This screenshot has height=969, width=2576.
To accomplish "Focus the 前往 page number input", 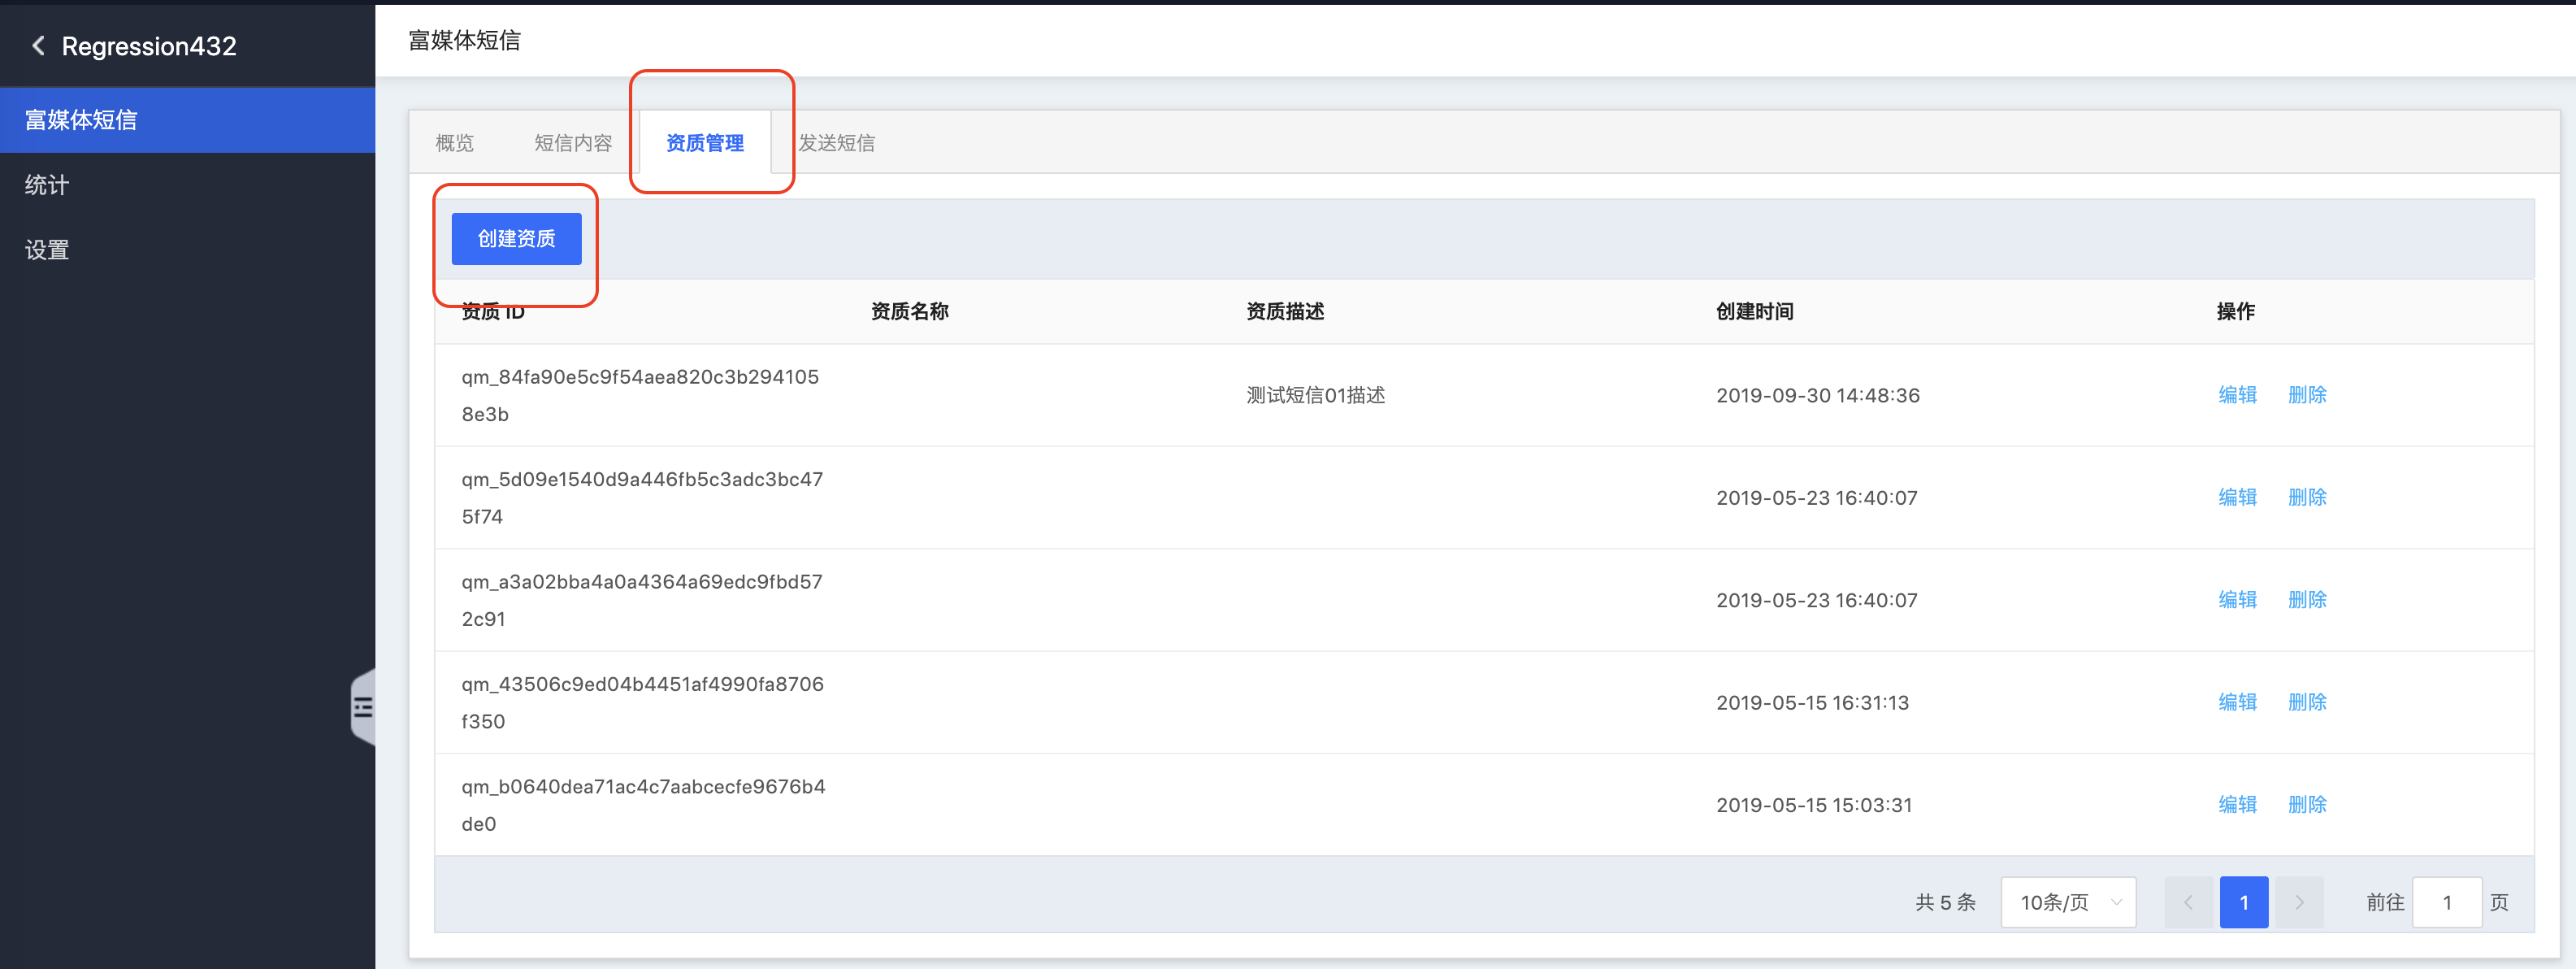I will [2447, 902].
